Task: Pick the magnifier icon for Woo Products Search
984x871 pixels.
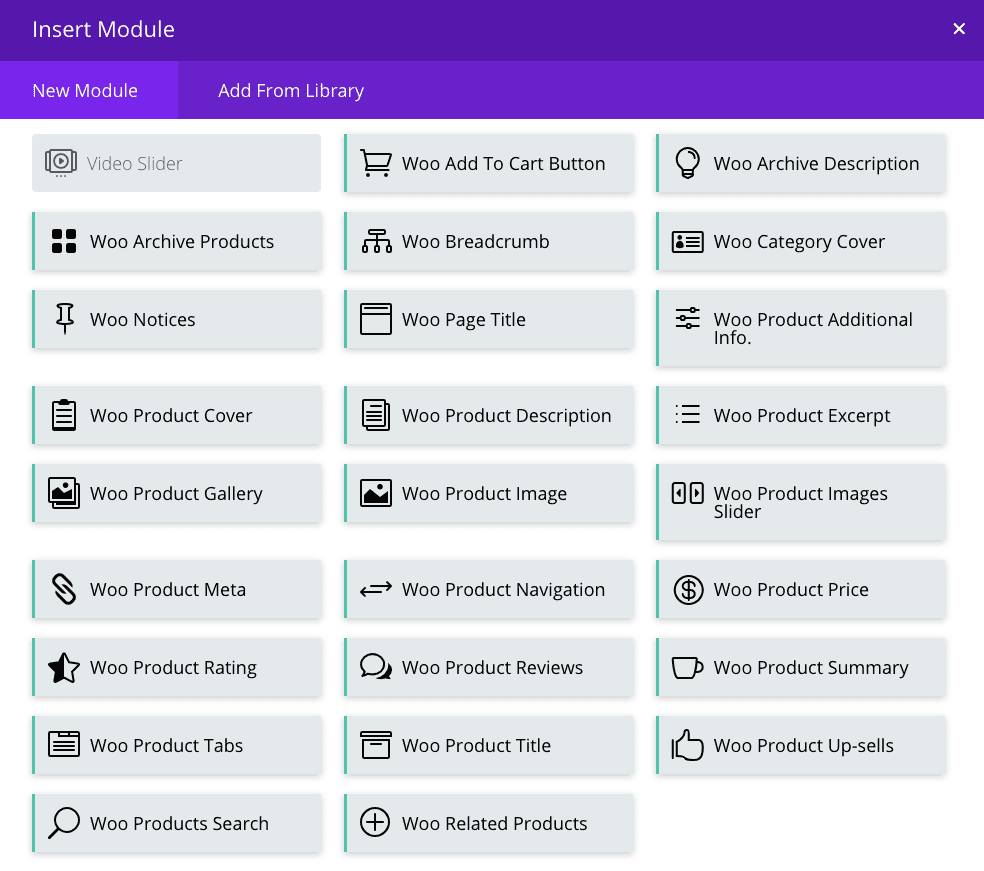Action: pos(64,823)
